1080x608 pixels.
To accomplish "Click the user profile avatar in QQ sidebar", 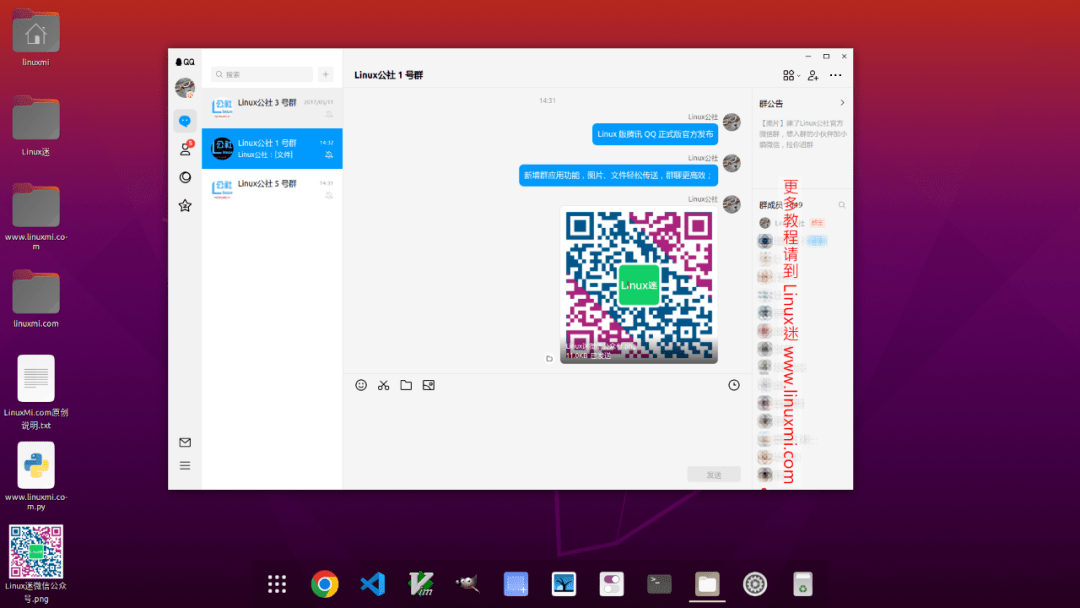I will (185, 88).
